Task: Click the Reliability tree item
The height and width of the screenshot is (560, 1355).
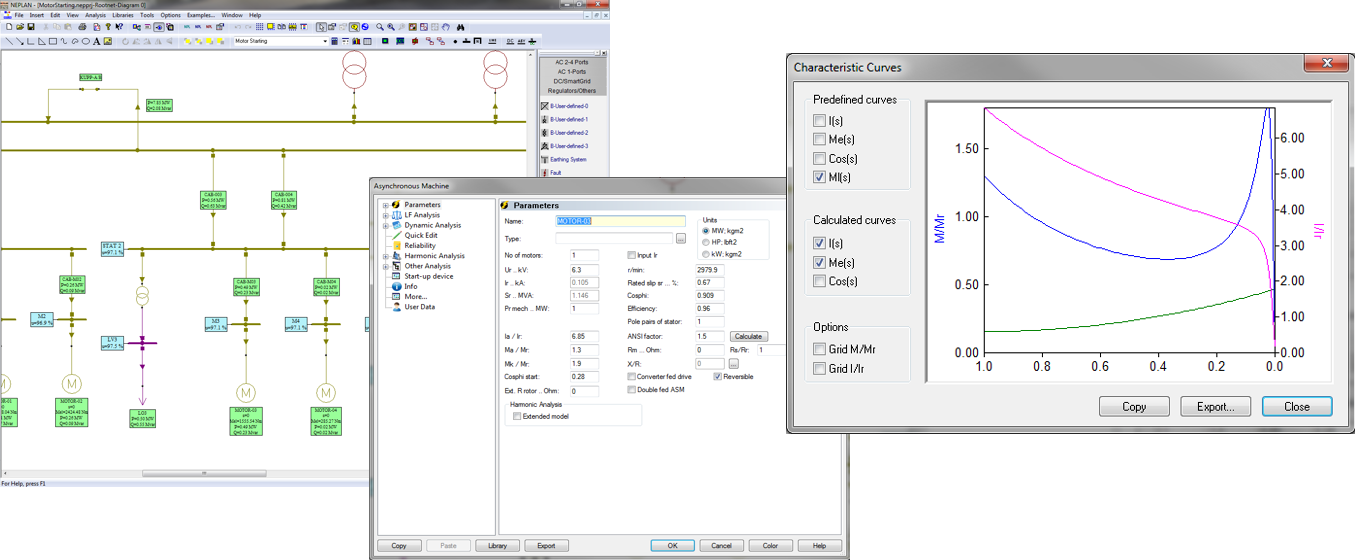Action: pos(420,245)
